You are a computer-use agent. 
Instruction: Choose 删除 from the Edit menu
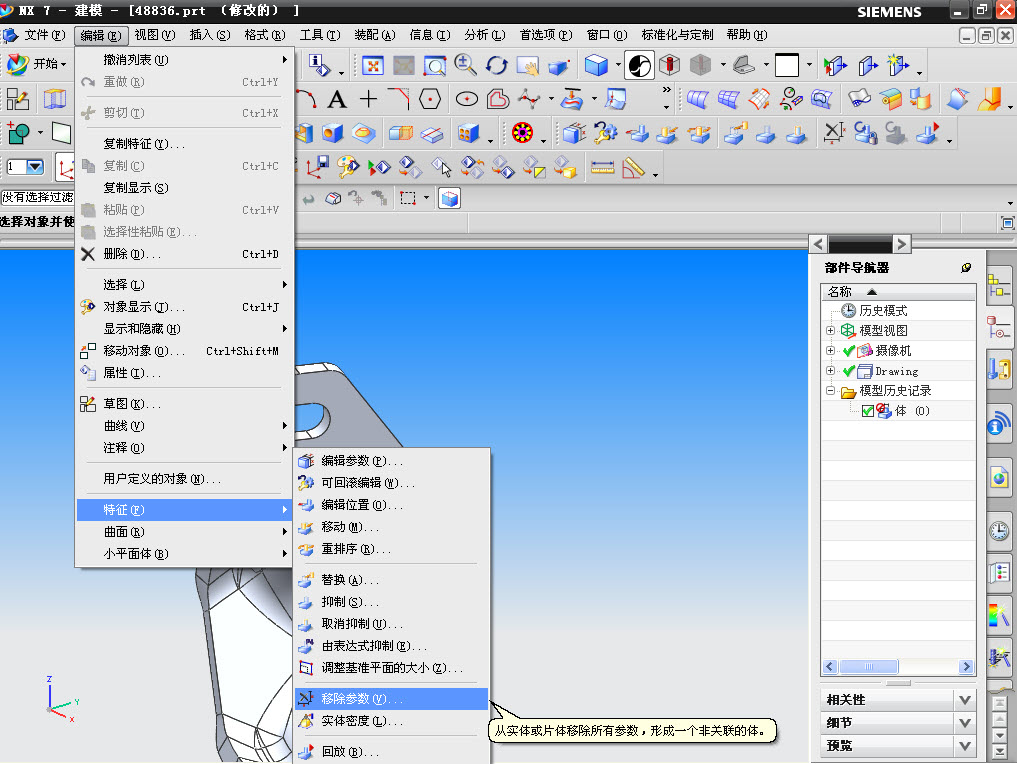184,254
